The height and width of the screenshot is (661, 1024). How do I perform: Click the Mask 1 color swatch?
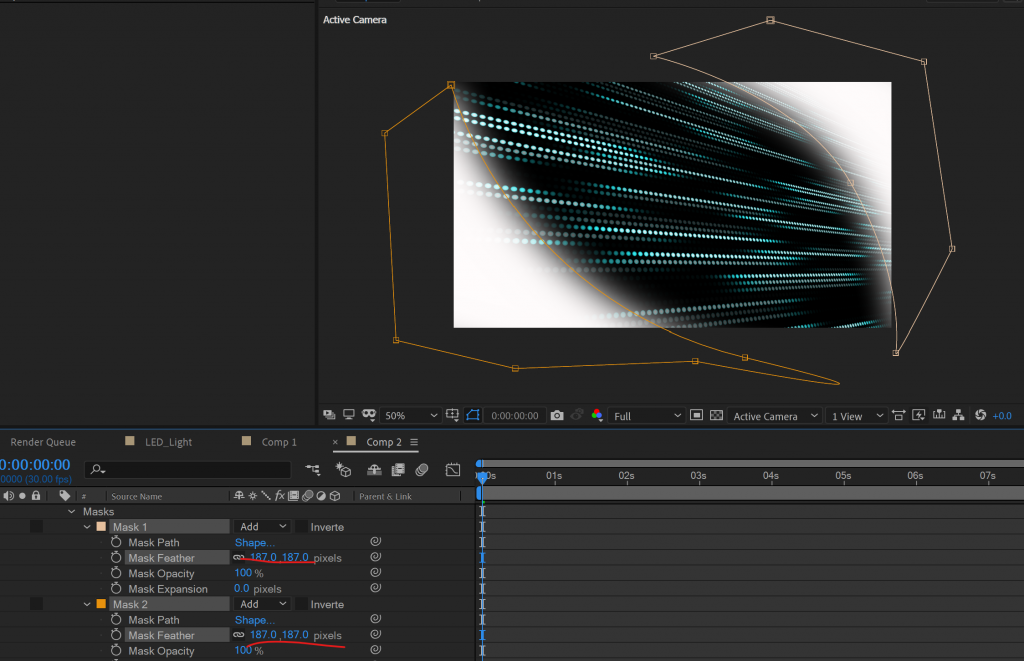101,527
